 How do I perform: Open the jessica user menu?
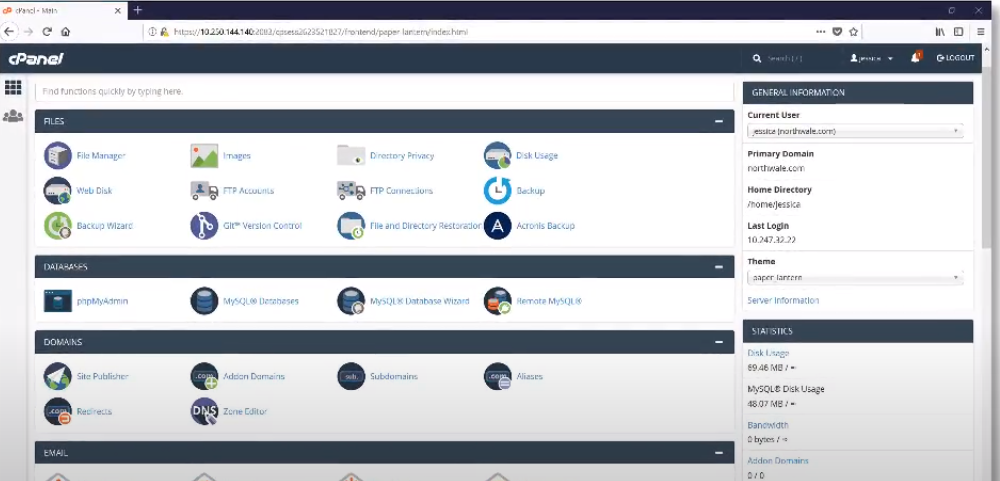pyautogui.click(x=871, y=58)
